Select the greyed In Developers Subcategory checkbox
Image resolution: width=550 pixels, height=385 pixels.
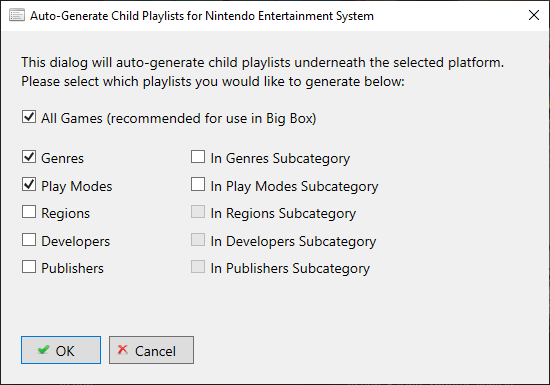coord(198,240)
